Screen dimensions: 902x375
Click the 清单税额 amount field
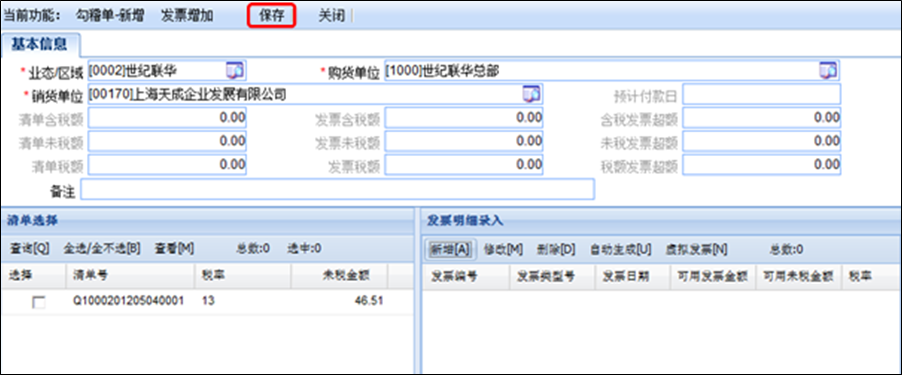pos(167,165)
